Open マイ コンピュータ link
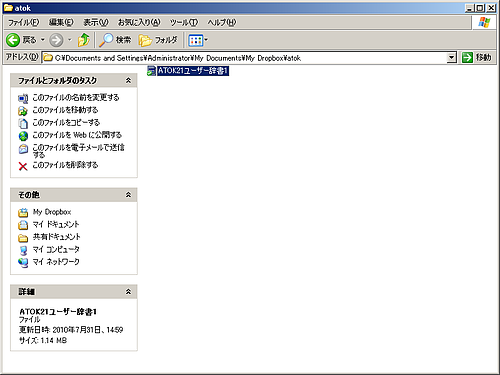This screenshot has width=500, height=375. point(56,249)
